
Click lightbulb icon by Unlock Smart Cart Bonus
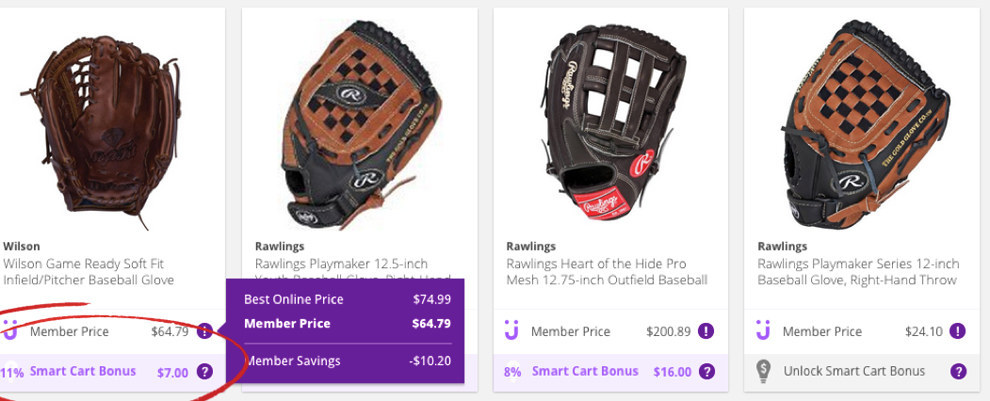coord(765,371)
